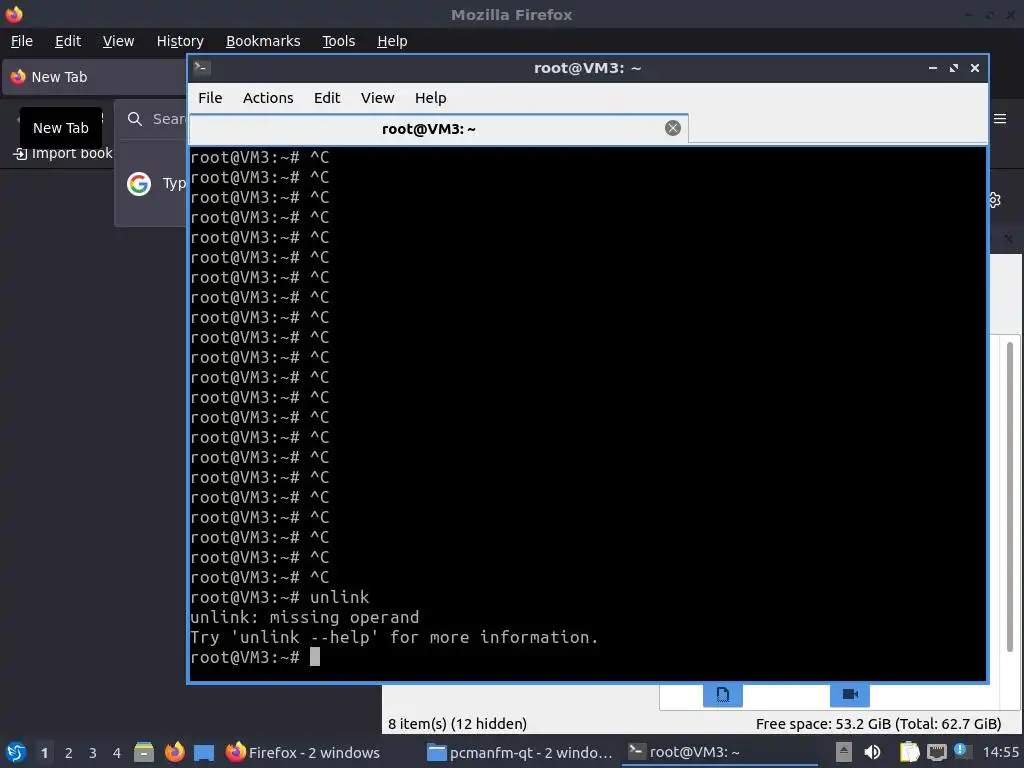
Task: Open the terminal Help menu
Action: coord(430,98)
